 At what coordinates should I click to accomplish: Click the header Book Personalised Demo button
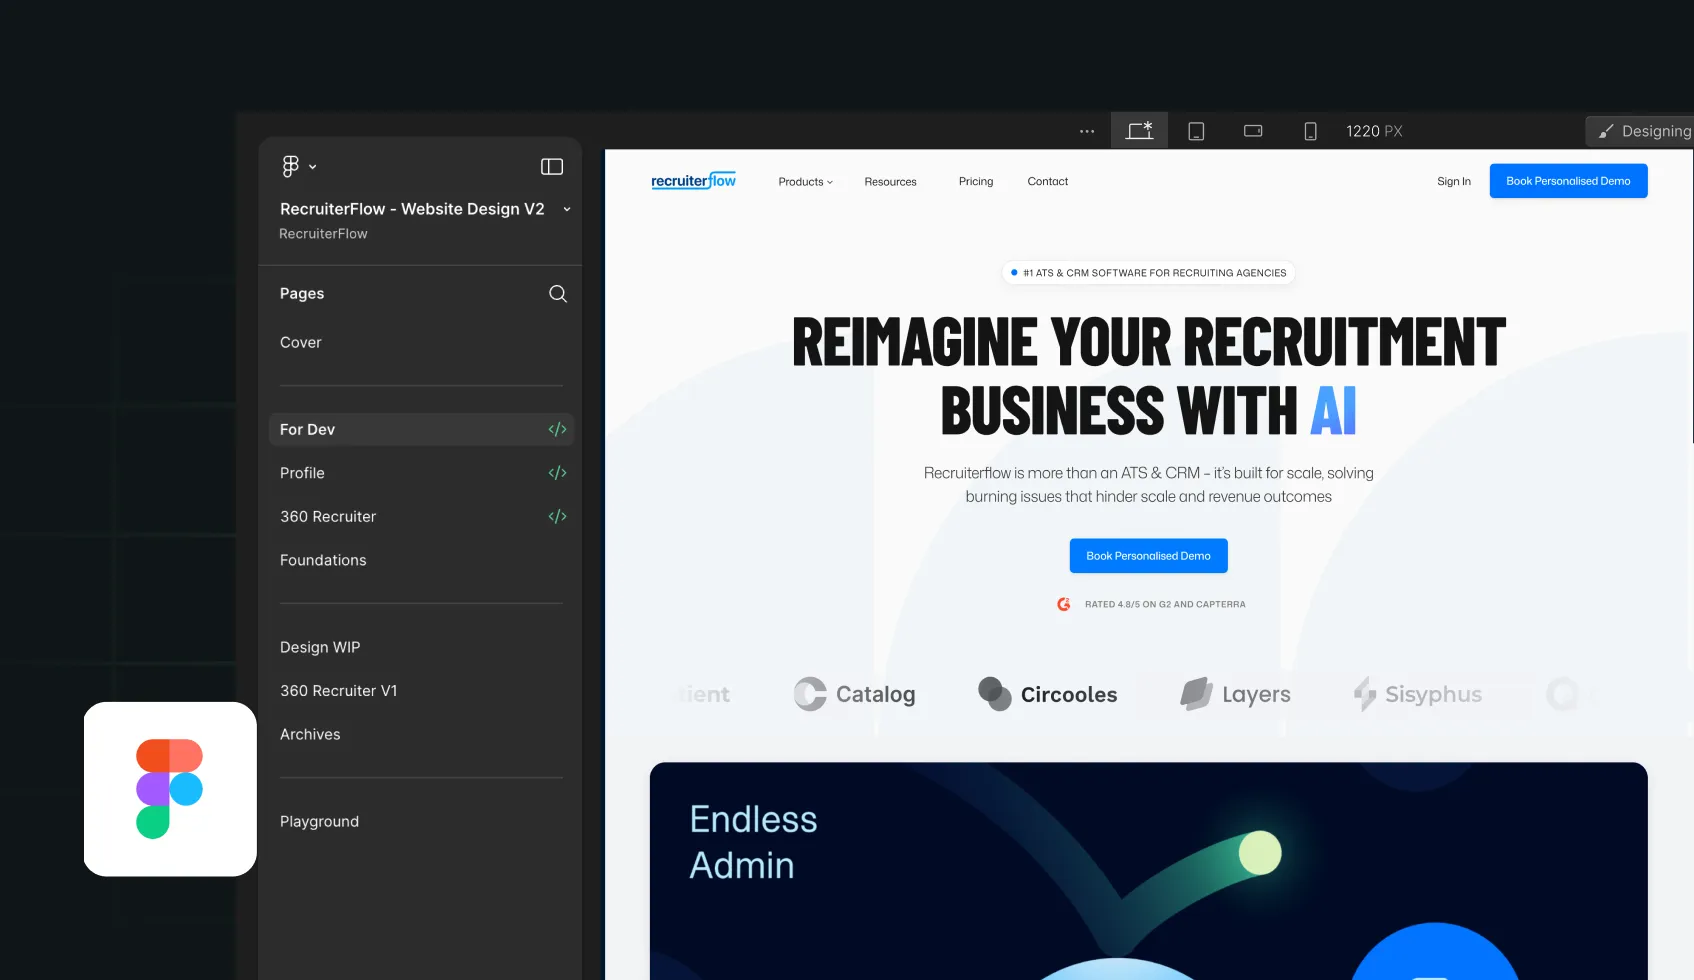pos(1568,181)
